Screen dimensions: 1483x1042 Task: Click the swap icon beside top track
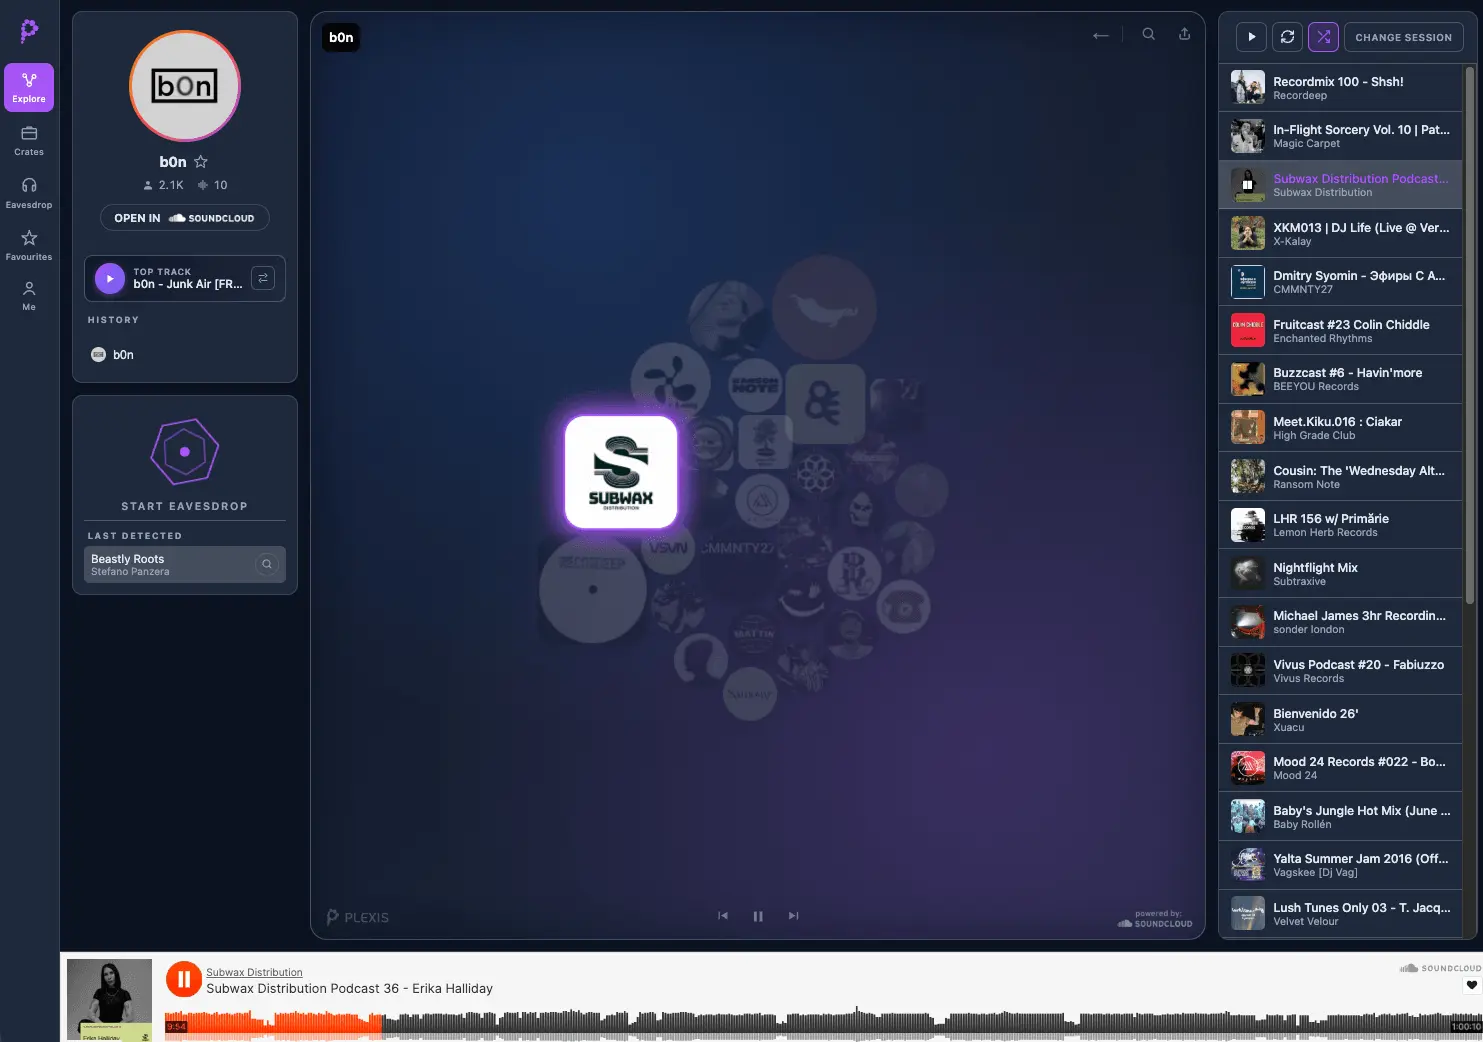pyautogui.click(x=263, y=278)
